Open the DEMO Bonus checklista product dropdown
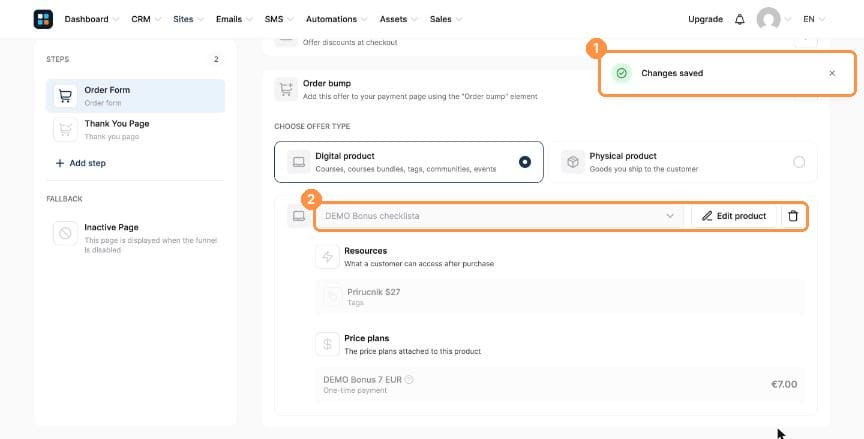Screen dimensions: 864x439 point(499,216)
